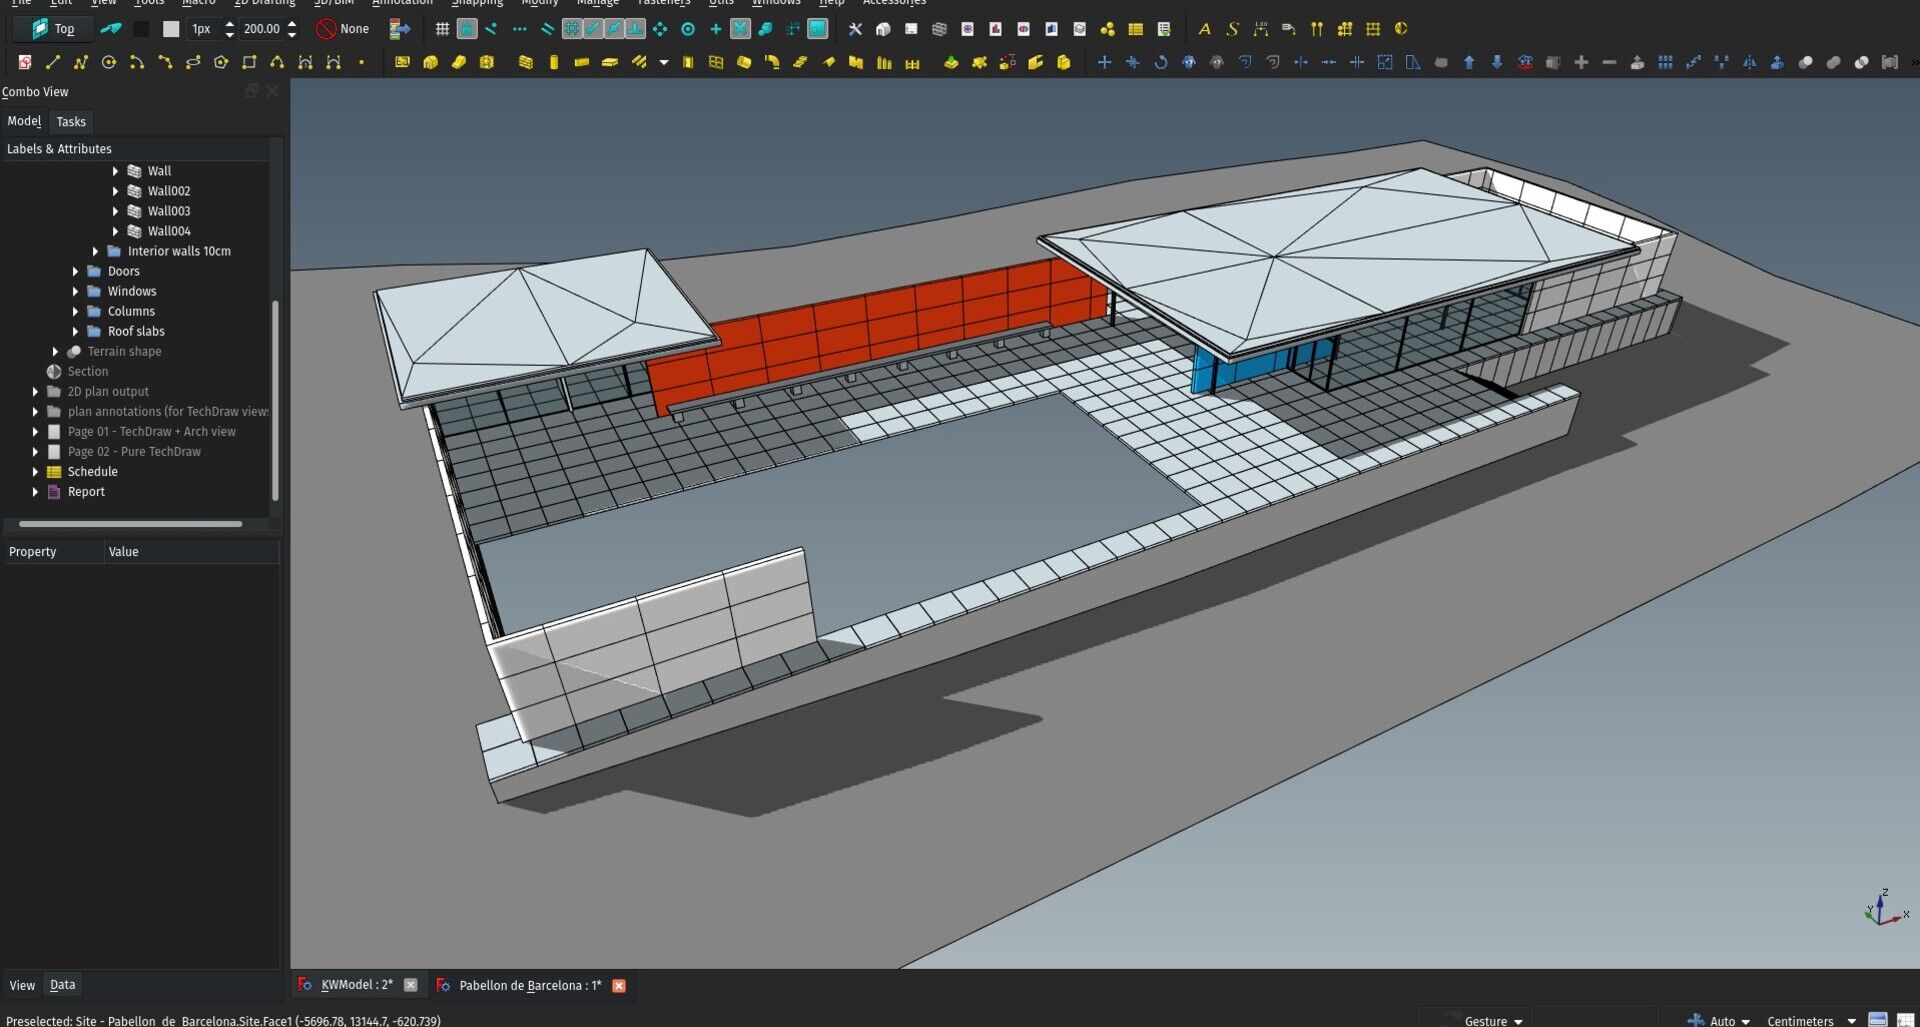Click the Text annotation 'A' icon
This screenshot has height=1027, width=1920.
pos(1204,29)
